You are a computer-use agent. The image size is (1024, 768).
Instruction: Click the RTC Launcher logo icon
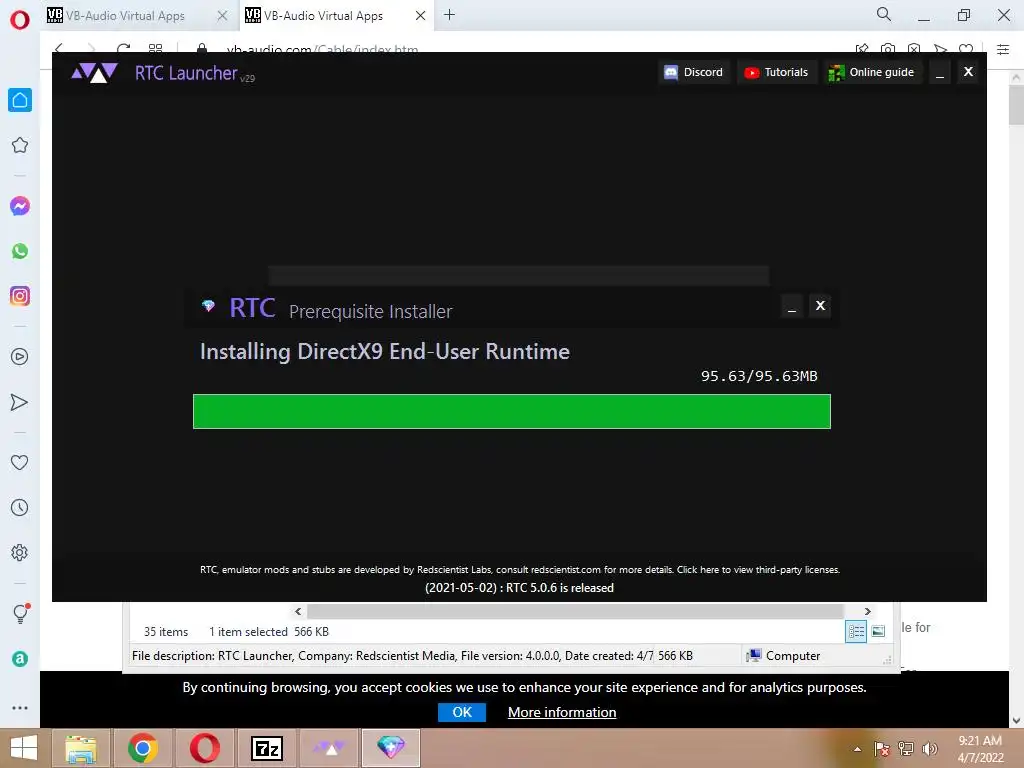[x=95, y=72]
